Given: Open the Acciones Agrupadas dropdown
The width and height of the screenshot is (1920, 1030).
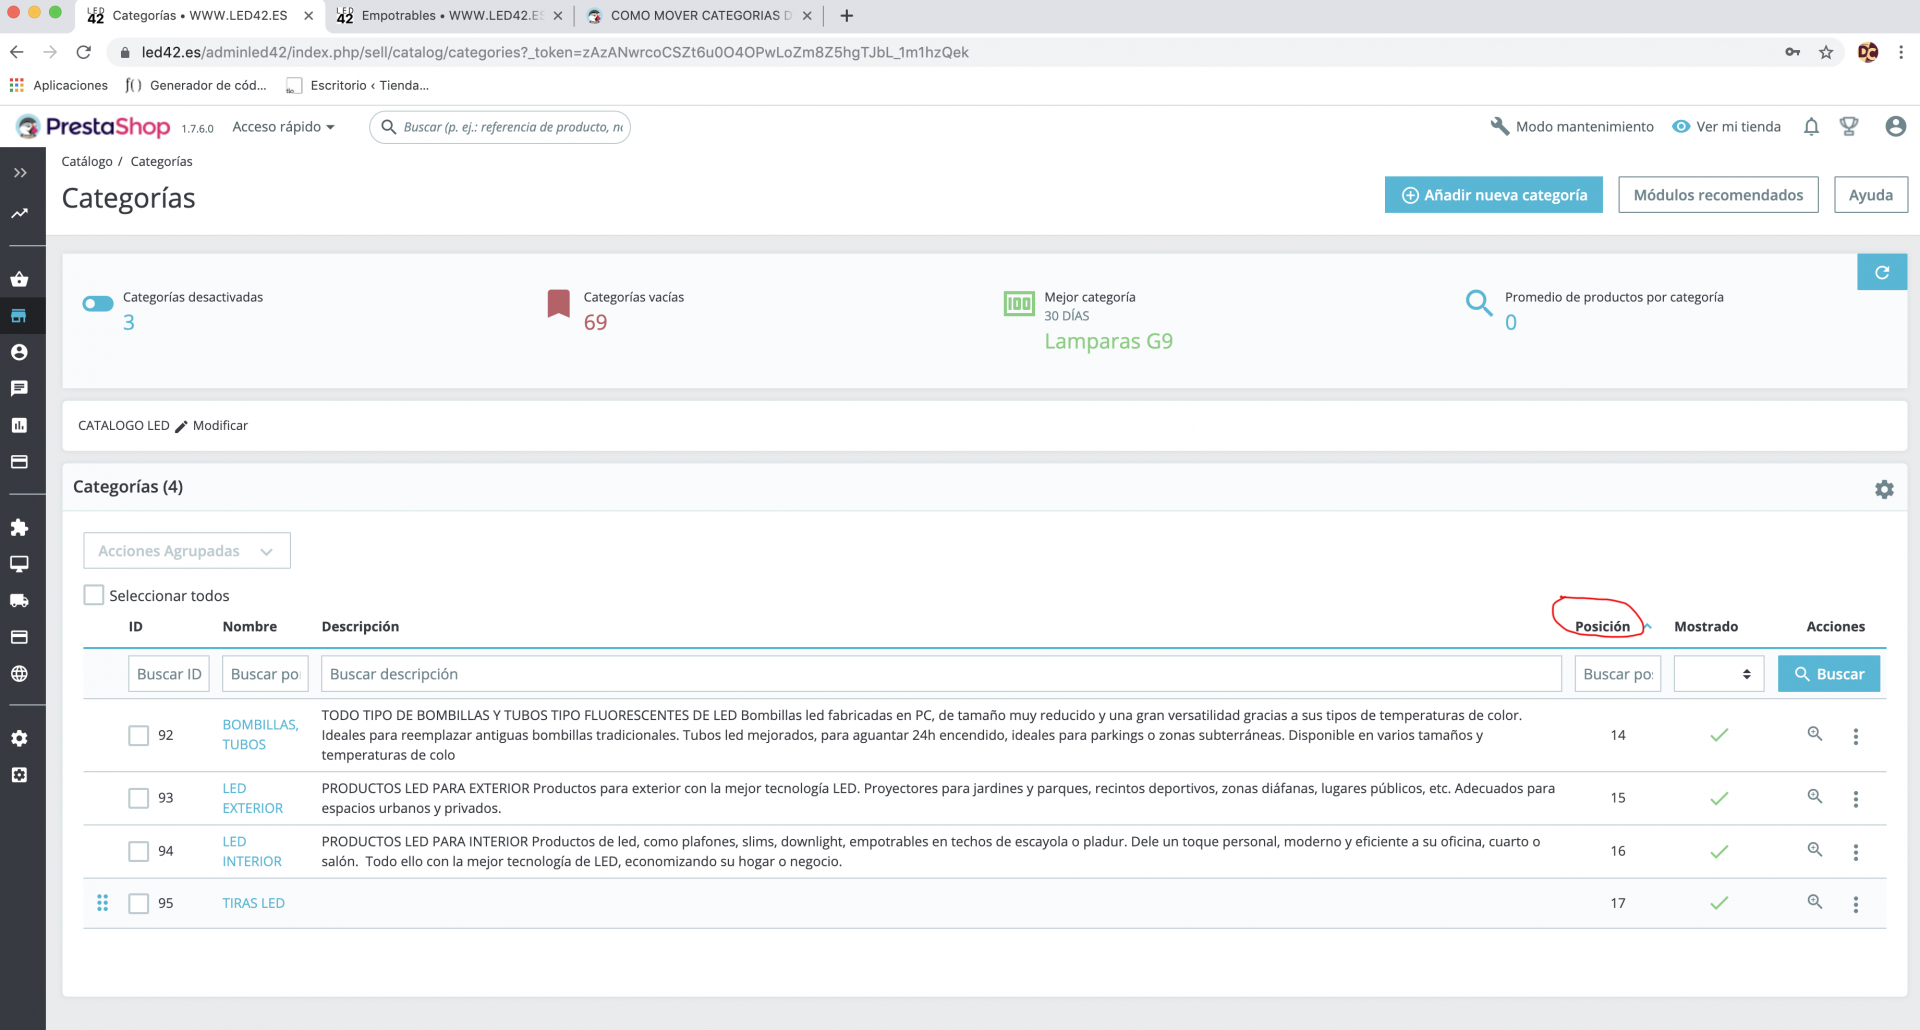Looking at the screenshot, I should tap(187, 551).
